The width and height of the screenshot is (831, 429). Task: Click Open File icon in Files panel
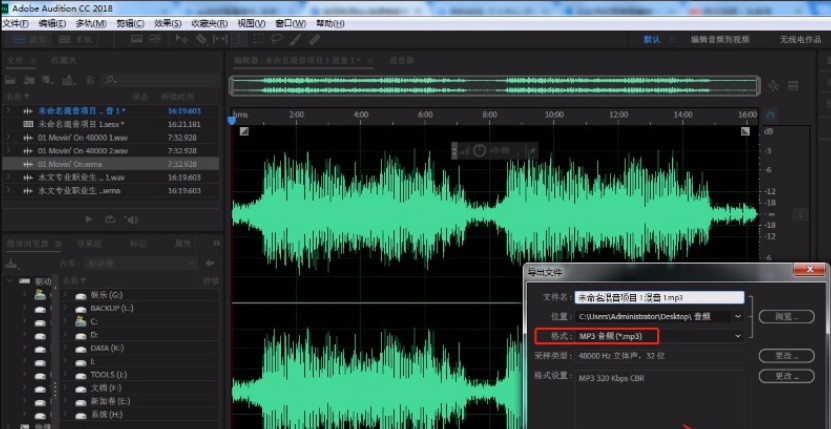(10, 80)
